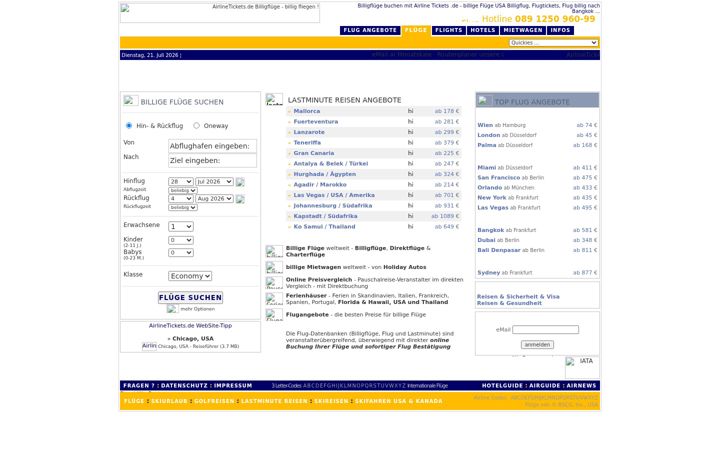Click the 'ab 1089 €' Kapstadt price

[x=445, y=216]
